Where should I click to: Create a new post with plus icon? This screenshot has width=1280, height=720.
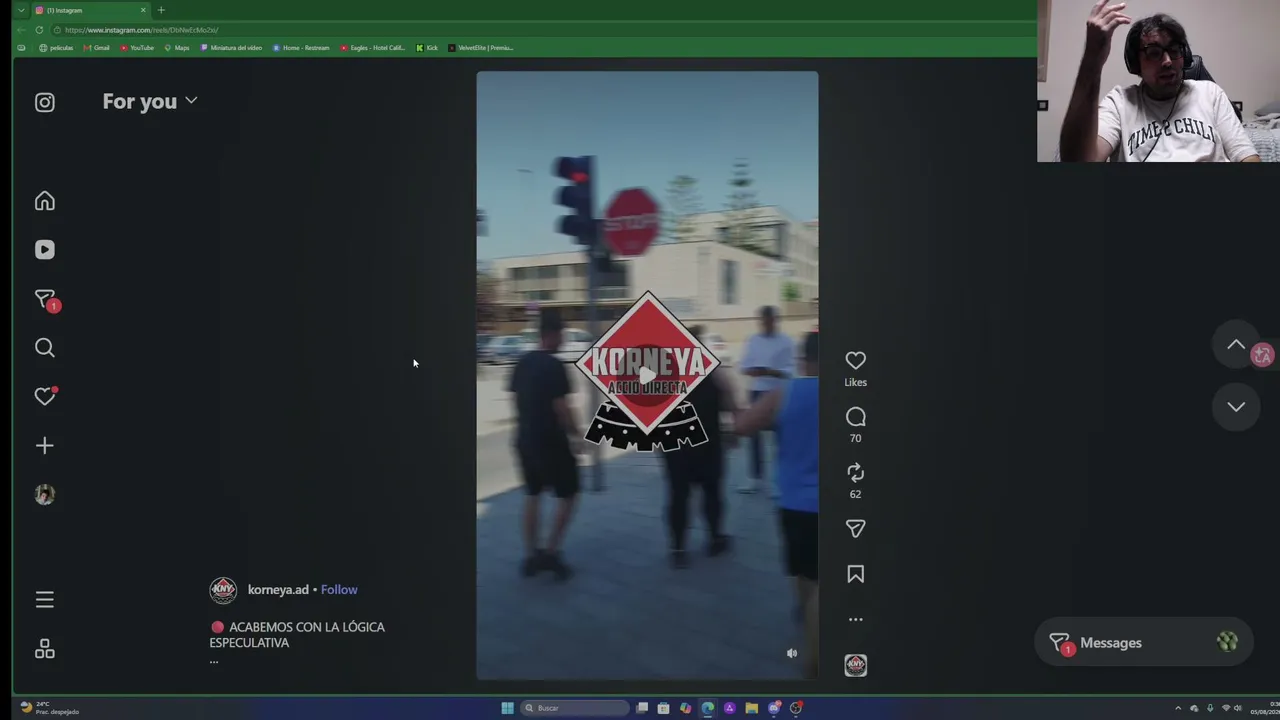45,446
